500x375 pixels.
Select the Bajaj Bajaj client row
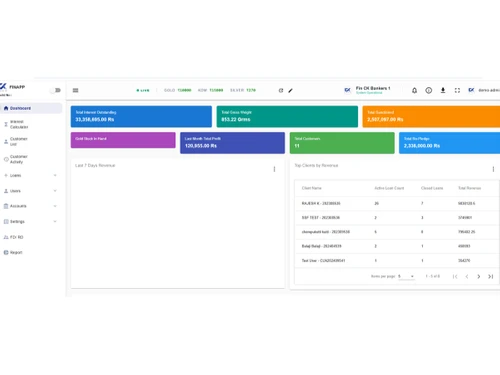397,246
